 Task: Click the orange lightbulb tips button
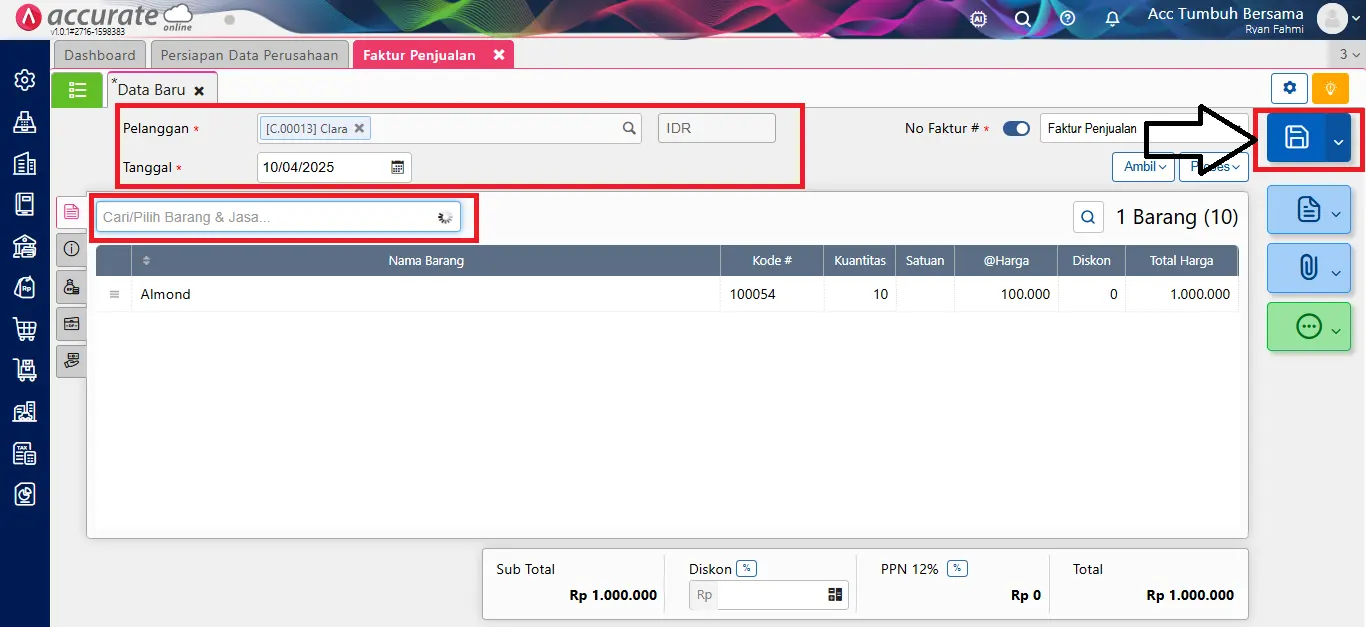tap(1330, 89)
